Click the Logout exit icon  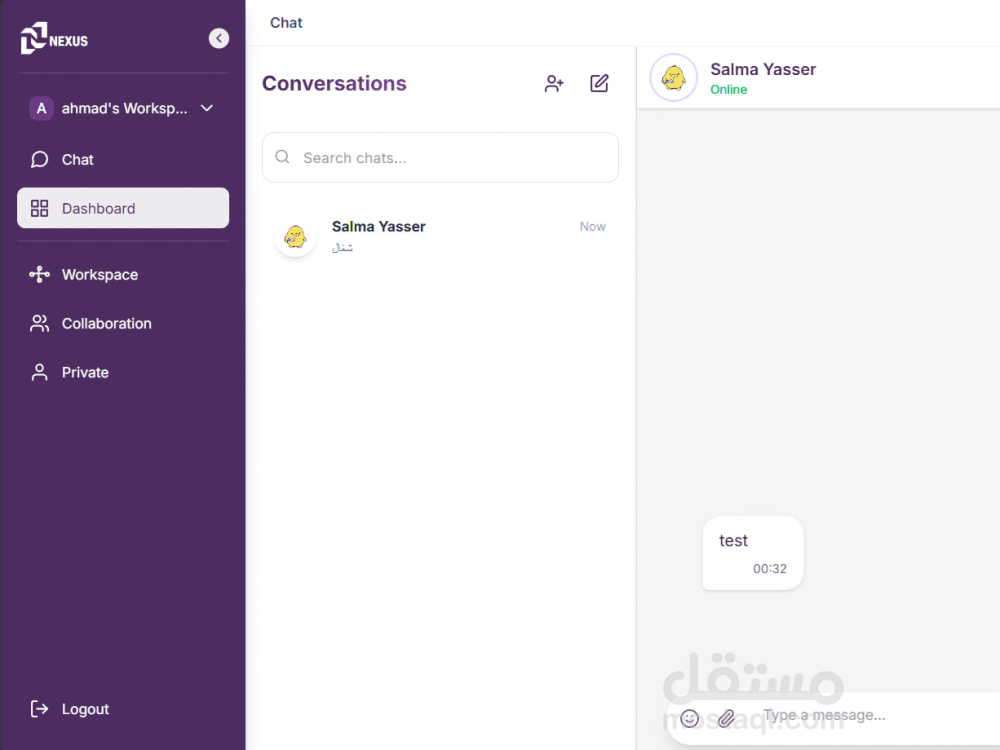pos(40,709)
